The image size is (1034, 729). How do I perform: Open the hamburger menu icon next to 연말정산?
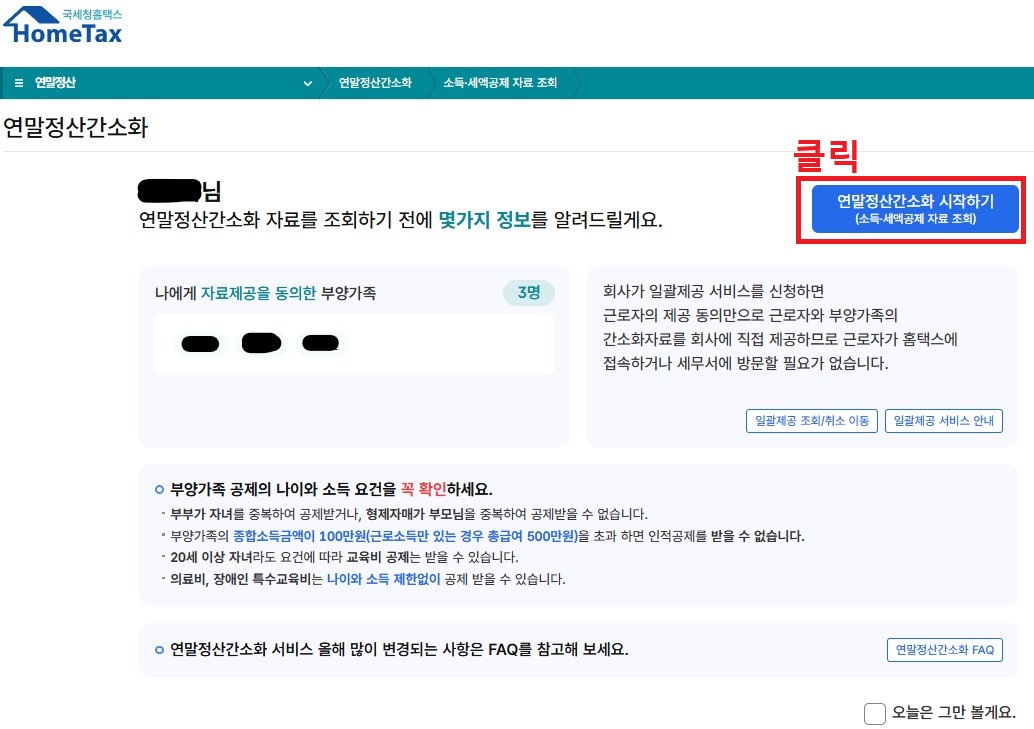(x=18, y=83)
